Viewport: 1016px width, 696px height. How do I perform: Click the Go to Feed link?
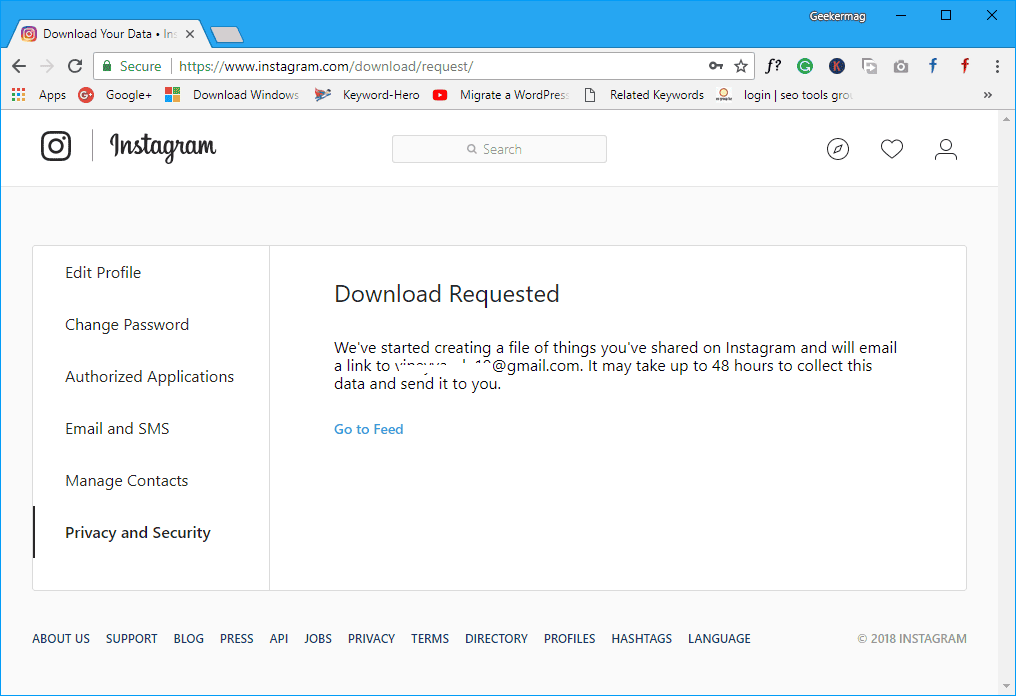pos(369,429)
